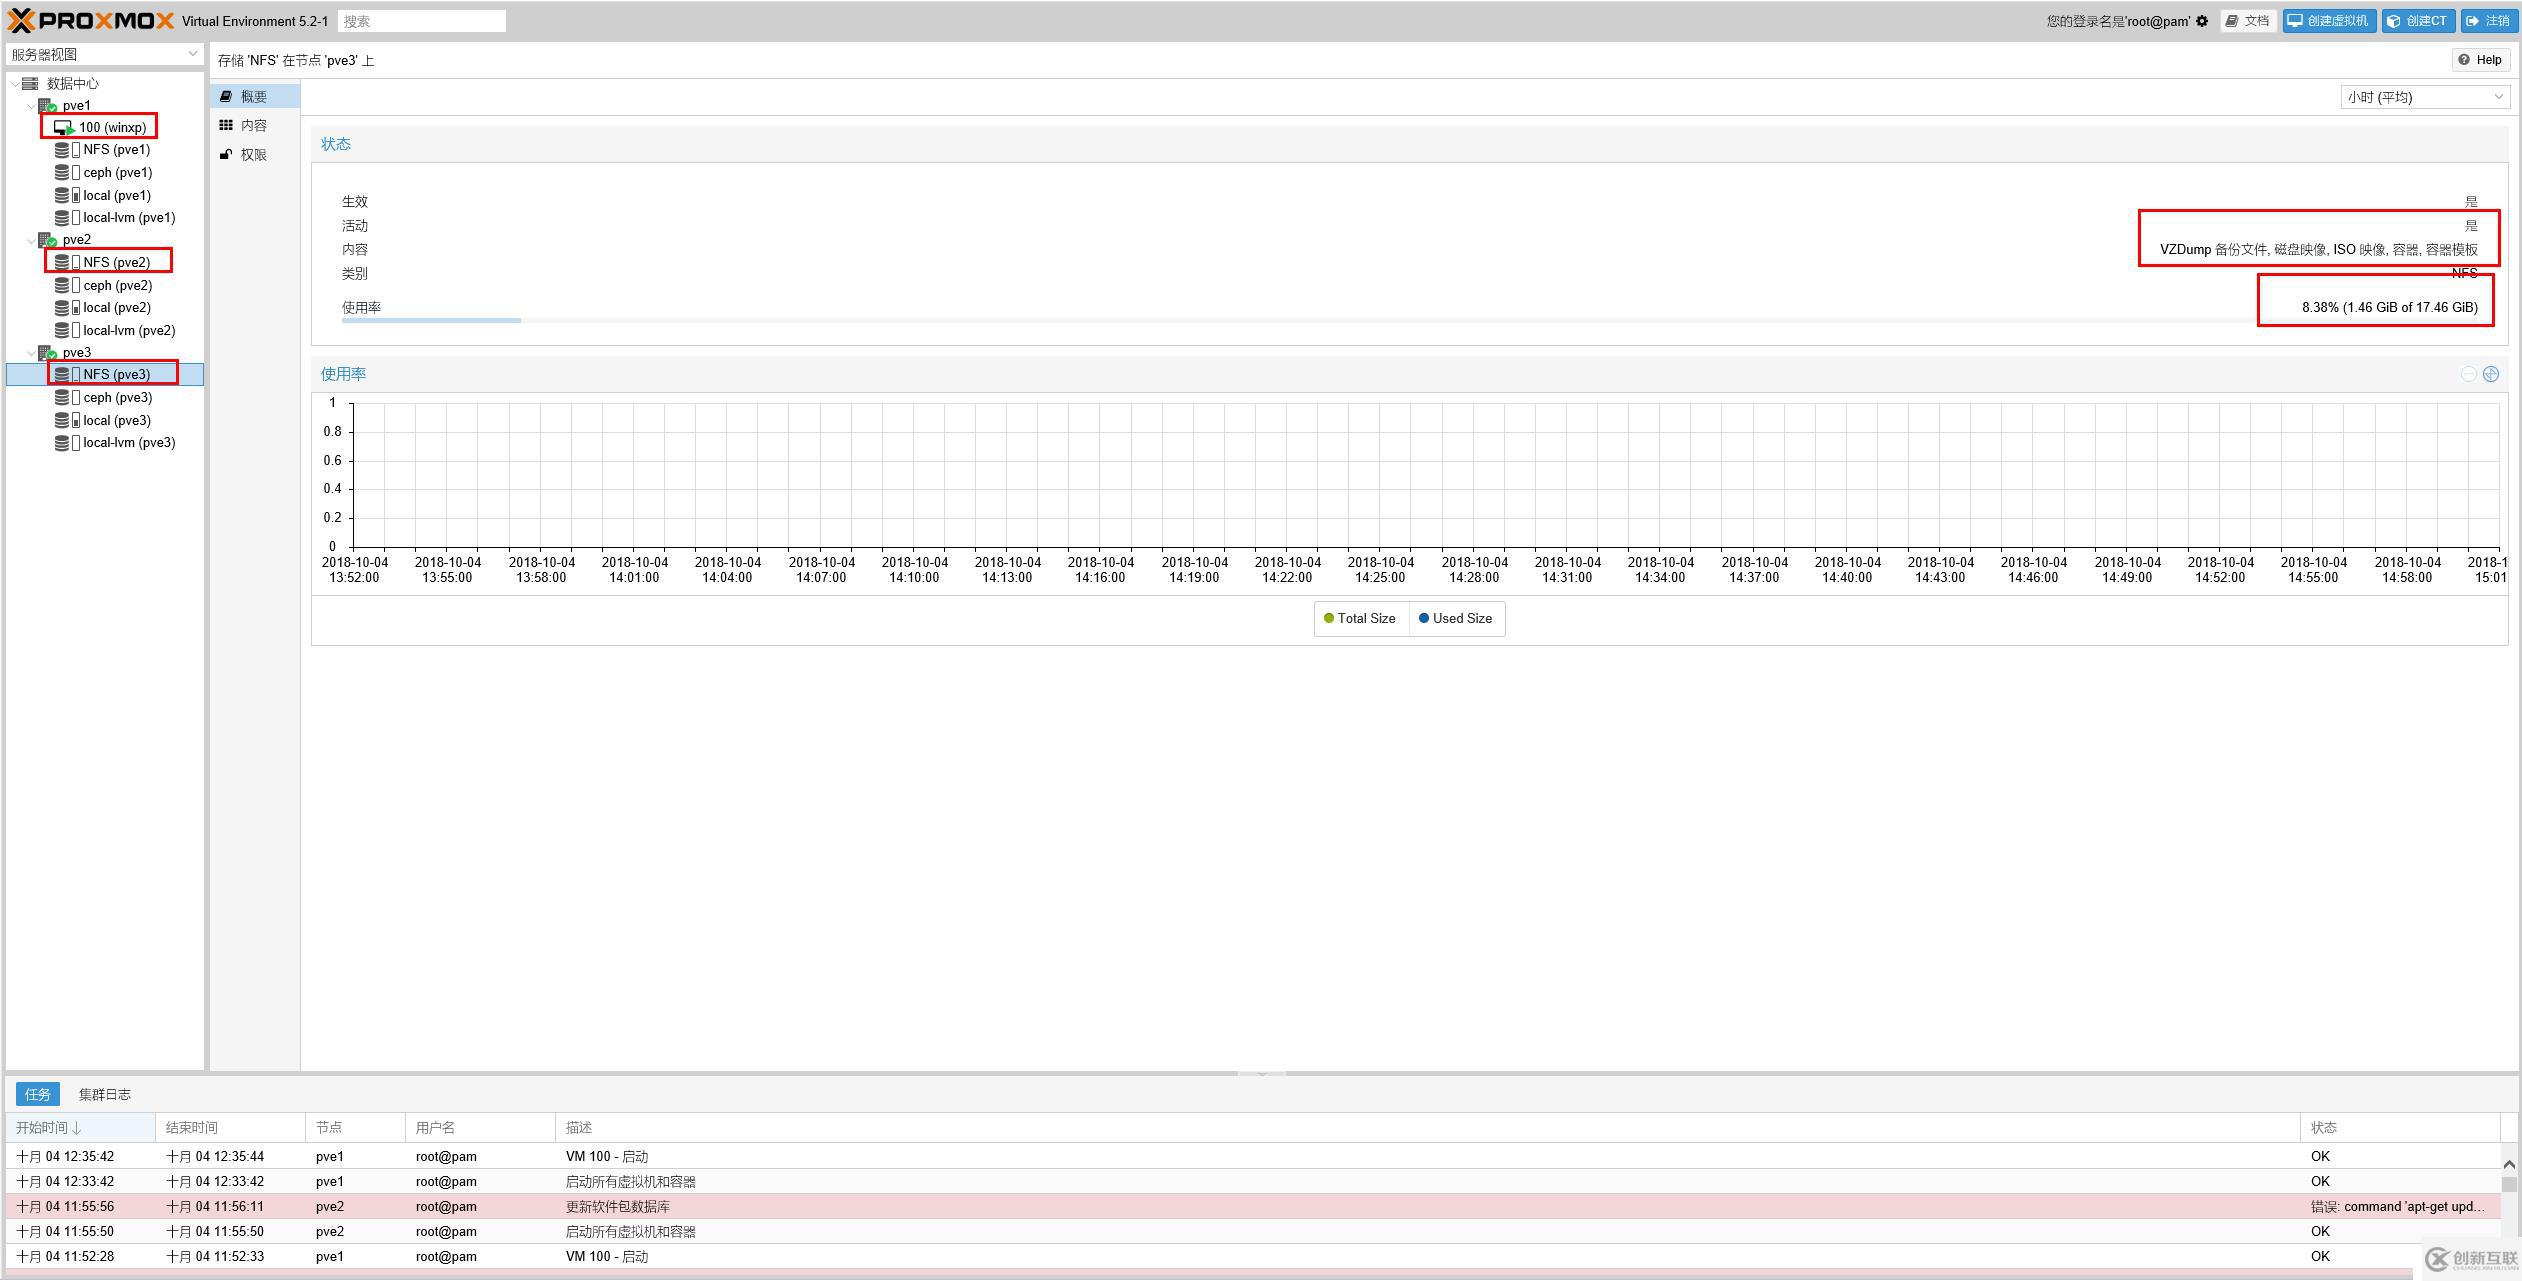
Task: Click the storage icon for ceph (pve1)
Action: click(x=62, y=173)
